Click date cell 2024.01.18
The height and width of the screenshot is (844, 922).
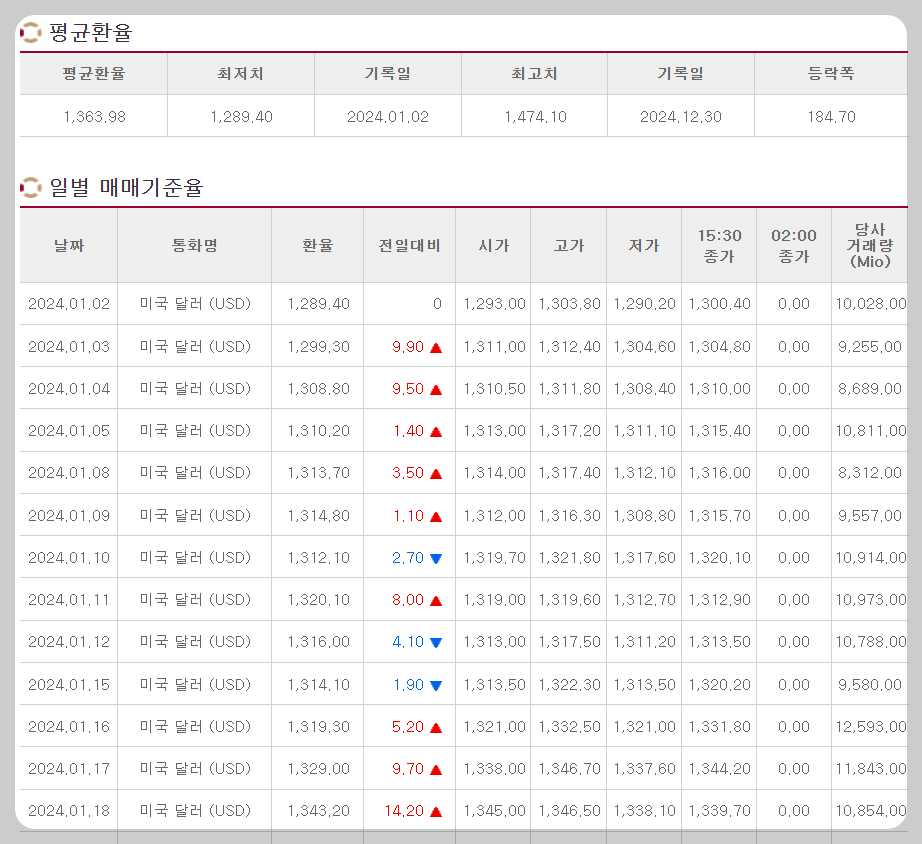point(69,810)
